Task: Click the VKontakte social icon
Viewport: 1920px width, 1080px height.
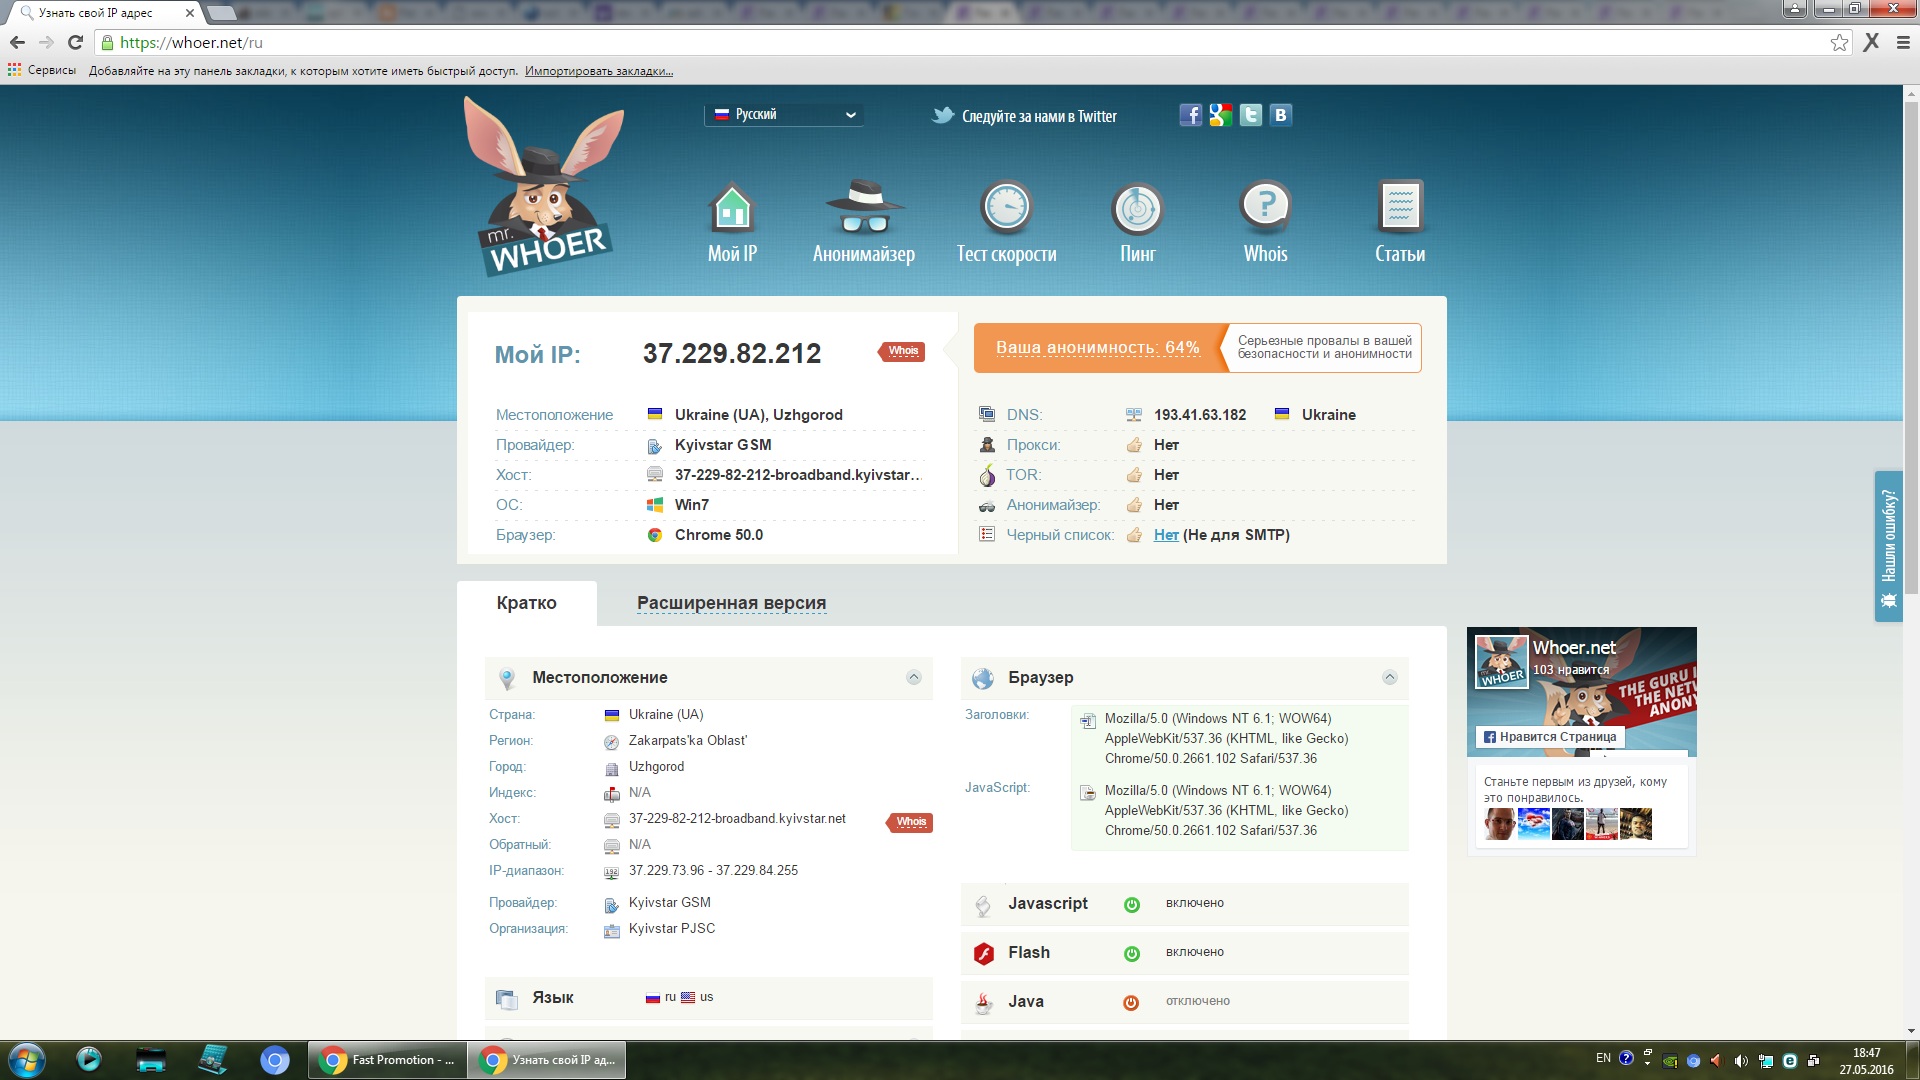Action: [x=1281, y=115]
